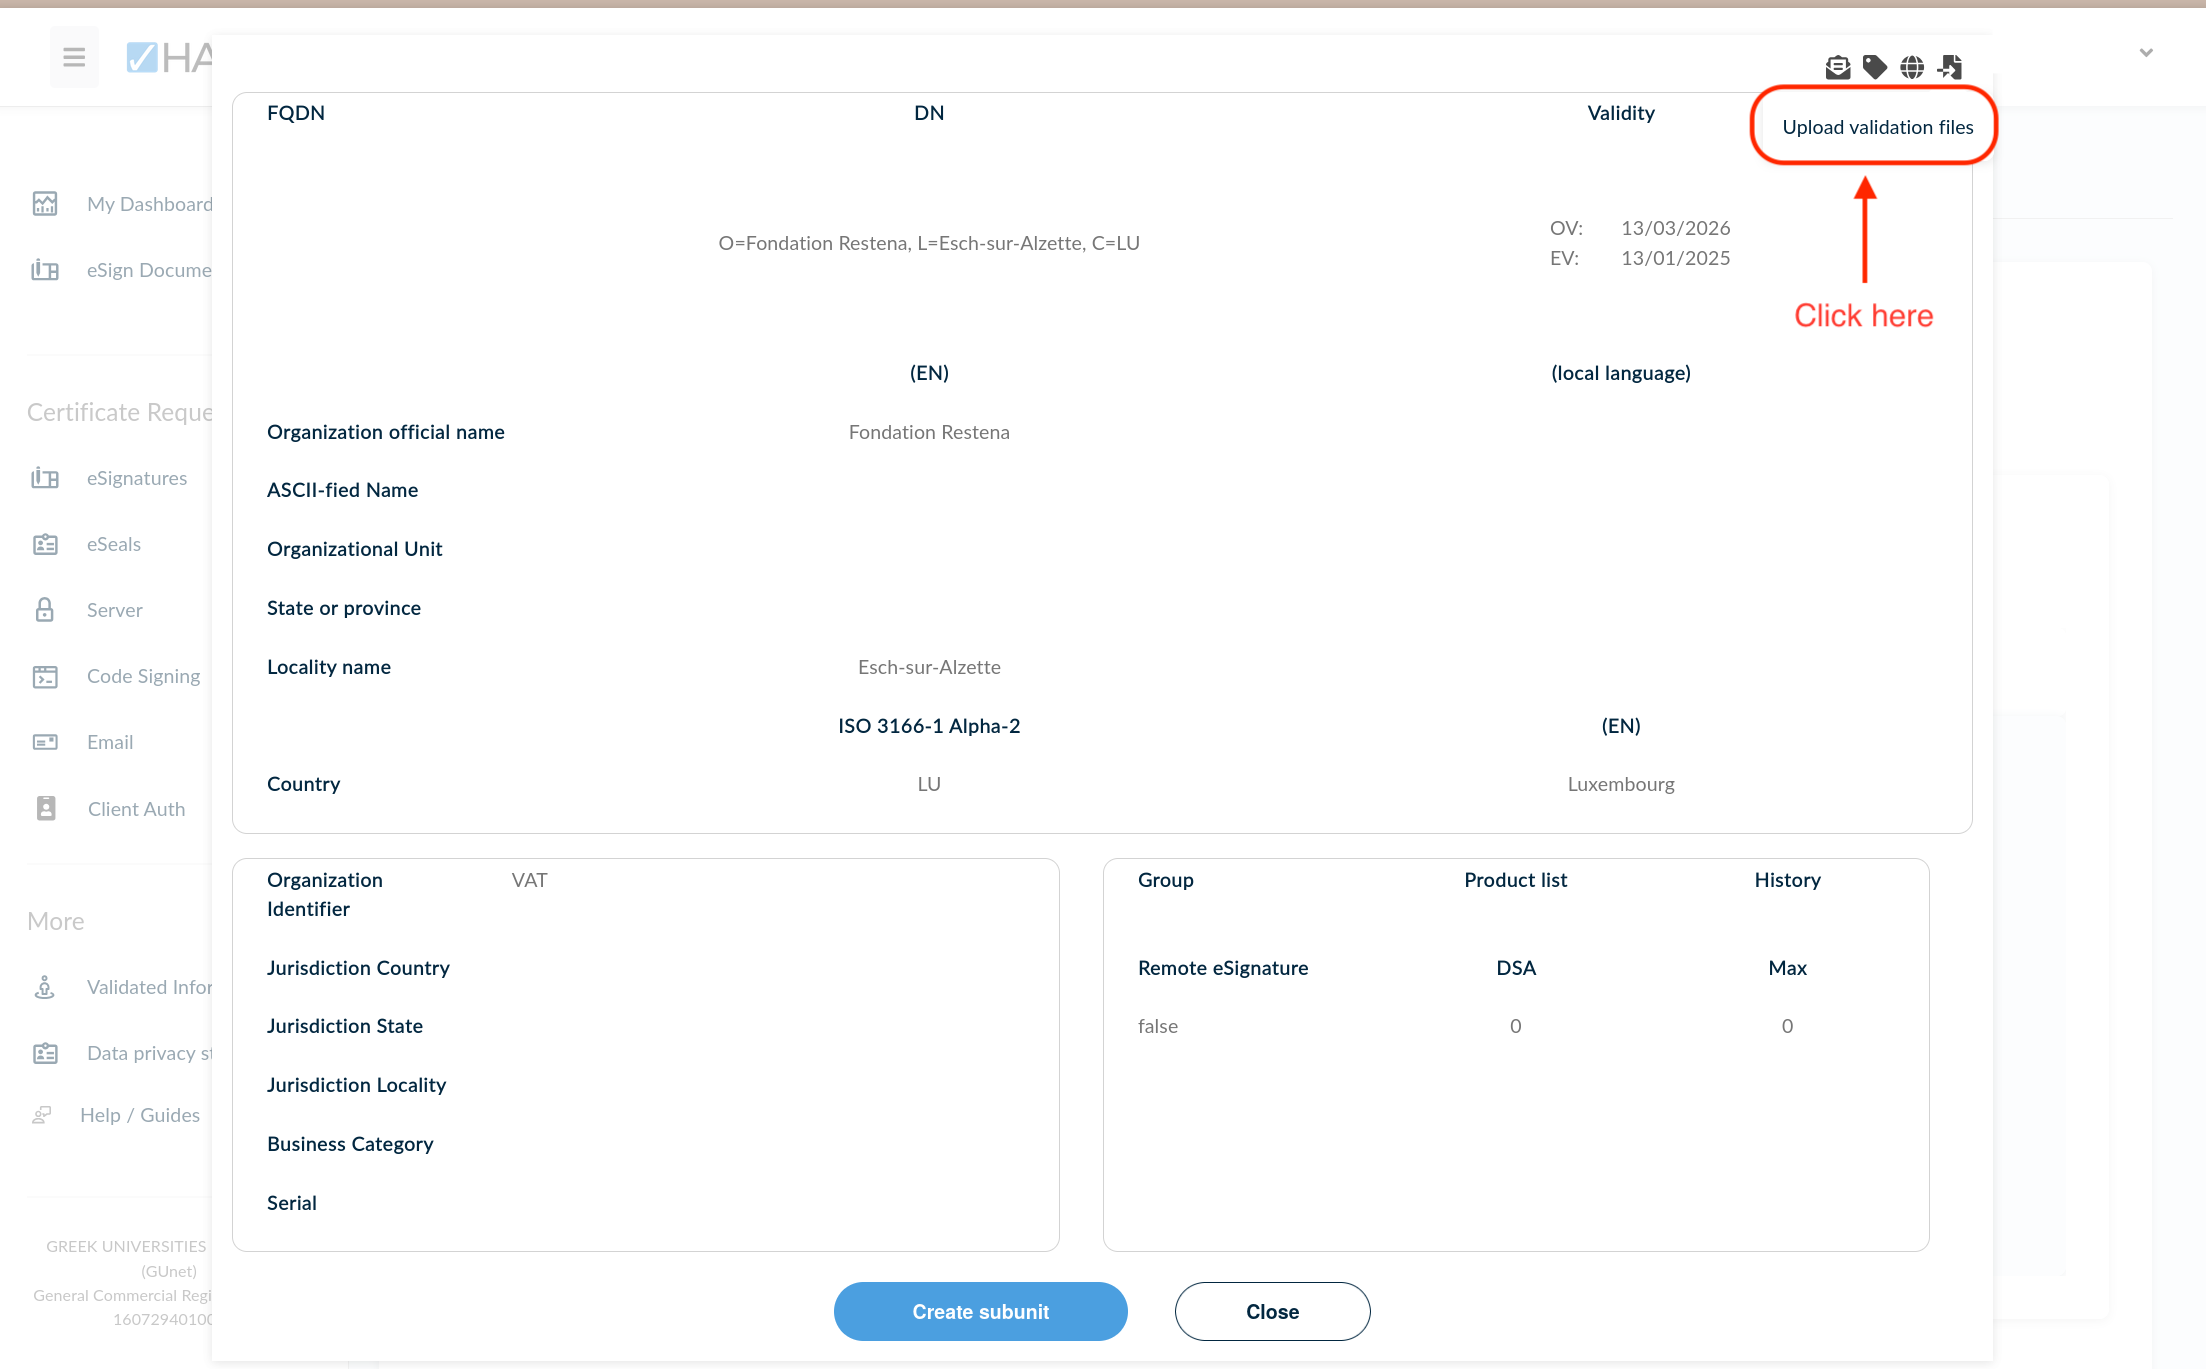2206x1369 pixels.
Task: Open eSignatures in sidebar menu
Action: click(137, 478)
